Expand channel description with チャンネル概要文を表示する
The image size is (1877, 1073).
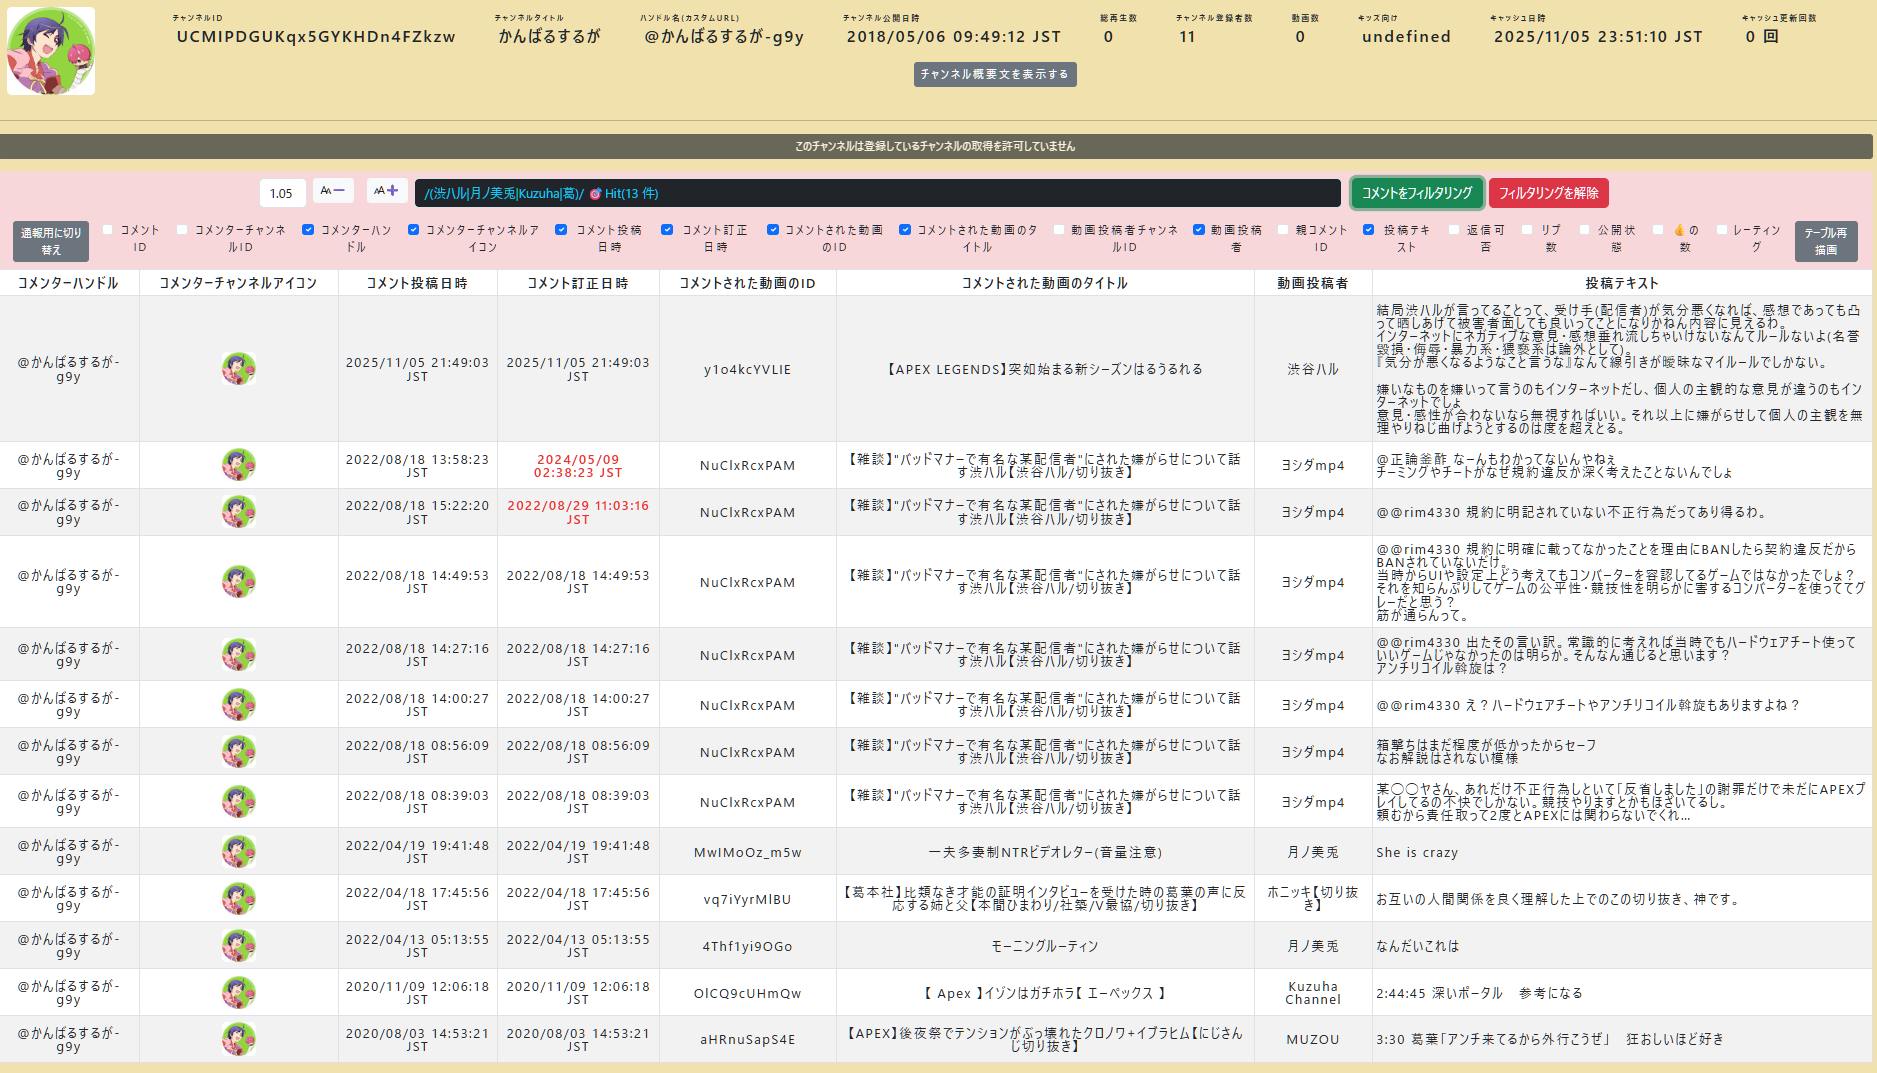(994, 75)
